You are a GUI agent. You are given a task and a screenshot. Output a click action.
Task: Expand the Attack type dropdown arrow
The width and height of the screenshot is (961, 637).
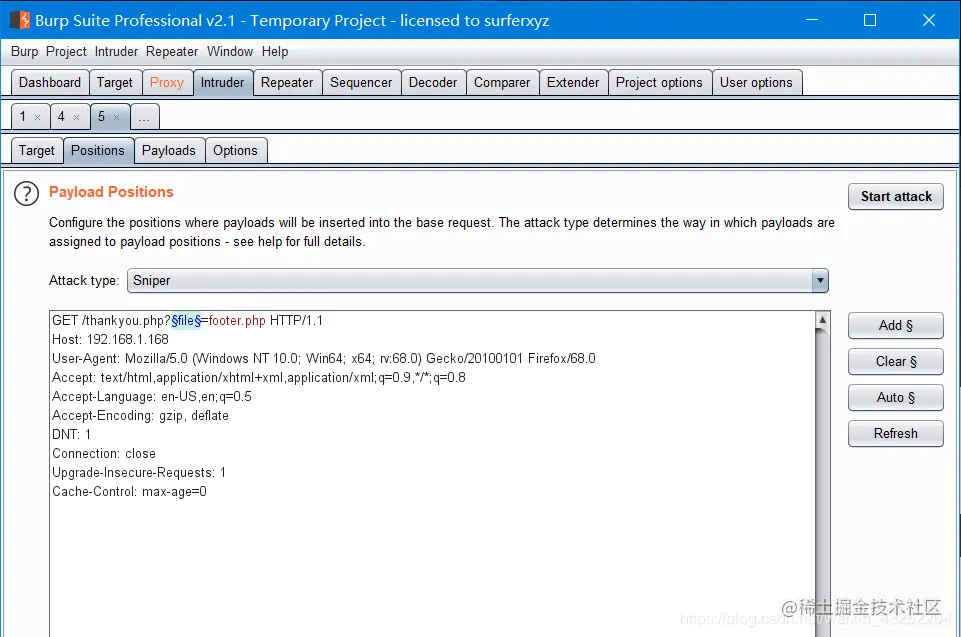(820, 281)
